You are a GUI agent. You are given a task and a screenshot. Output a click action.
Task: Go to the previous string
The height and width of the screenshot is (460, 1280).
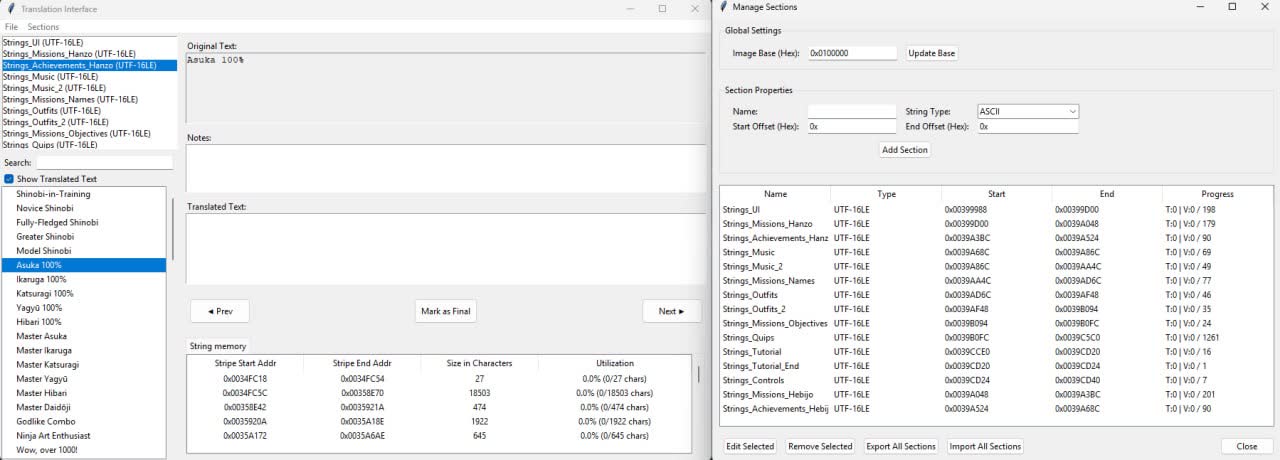click(x=219, y=311)
